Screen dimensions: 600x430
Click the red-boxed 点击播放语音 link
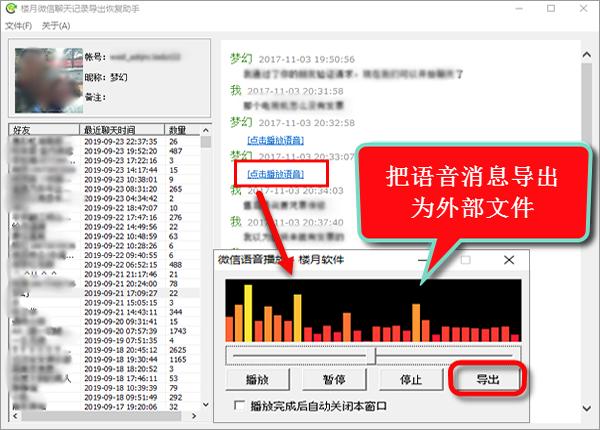(x=276, y=174)
